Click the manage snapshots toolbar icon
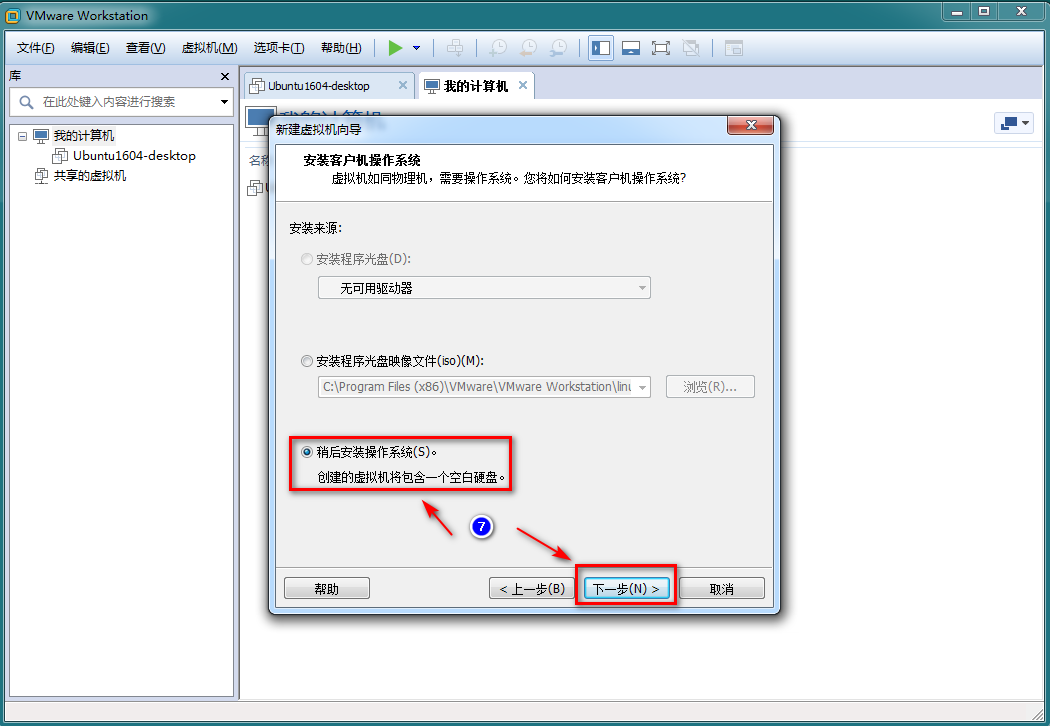The width and height of the screenshot is (1050, 726). pyautogui.click(x=557, y=48)
